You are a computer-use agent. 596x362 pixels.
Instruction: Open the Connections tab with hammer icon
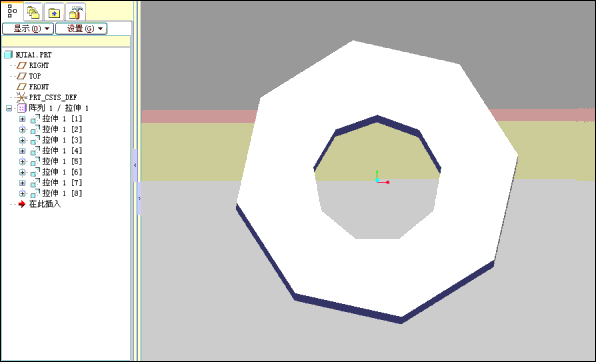75,12
